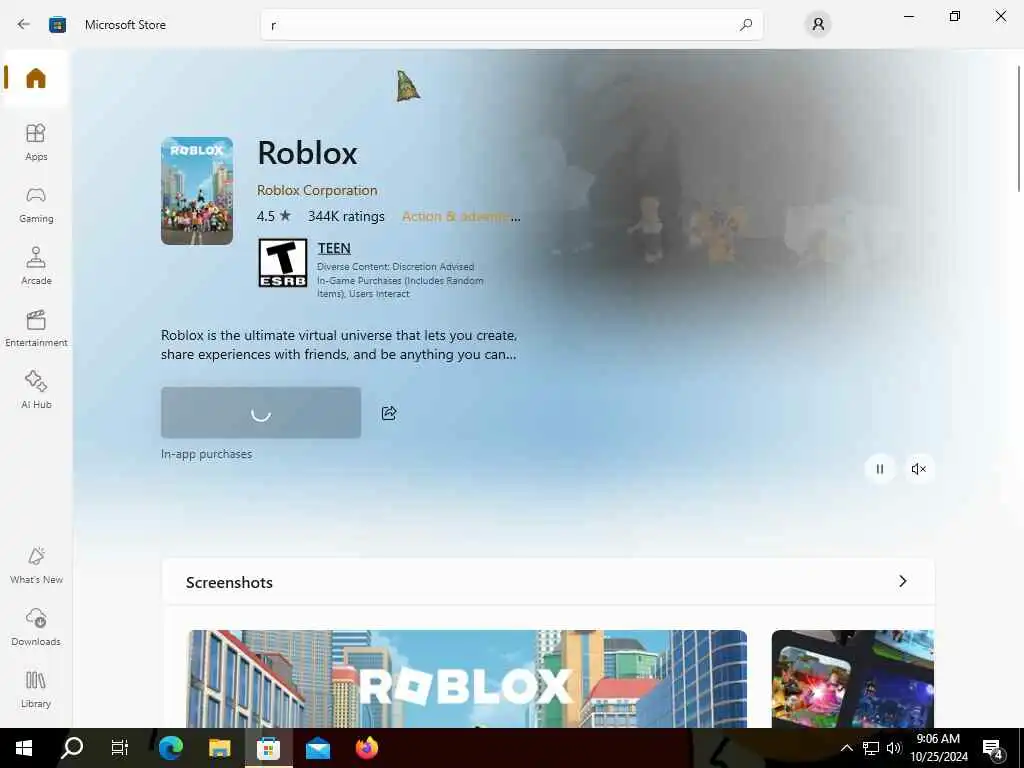
Task: Click the loading install button
Action: (261, 413)
